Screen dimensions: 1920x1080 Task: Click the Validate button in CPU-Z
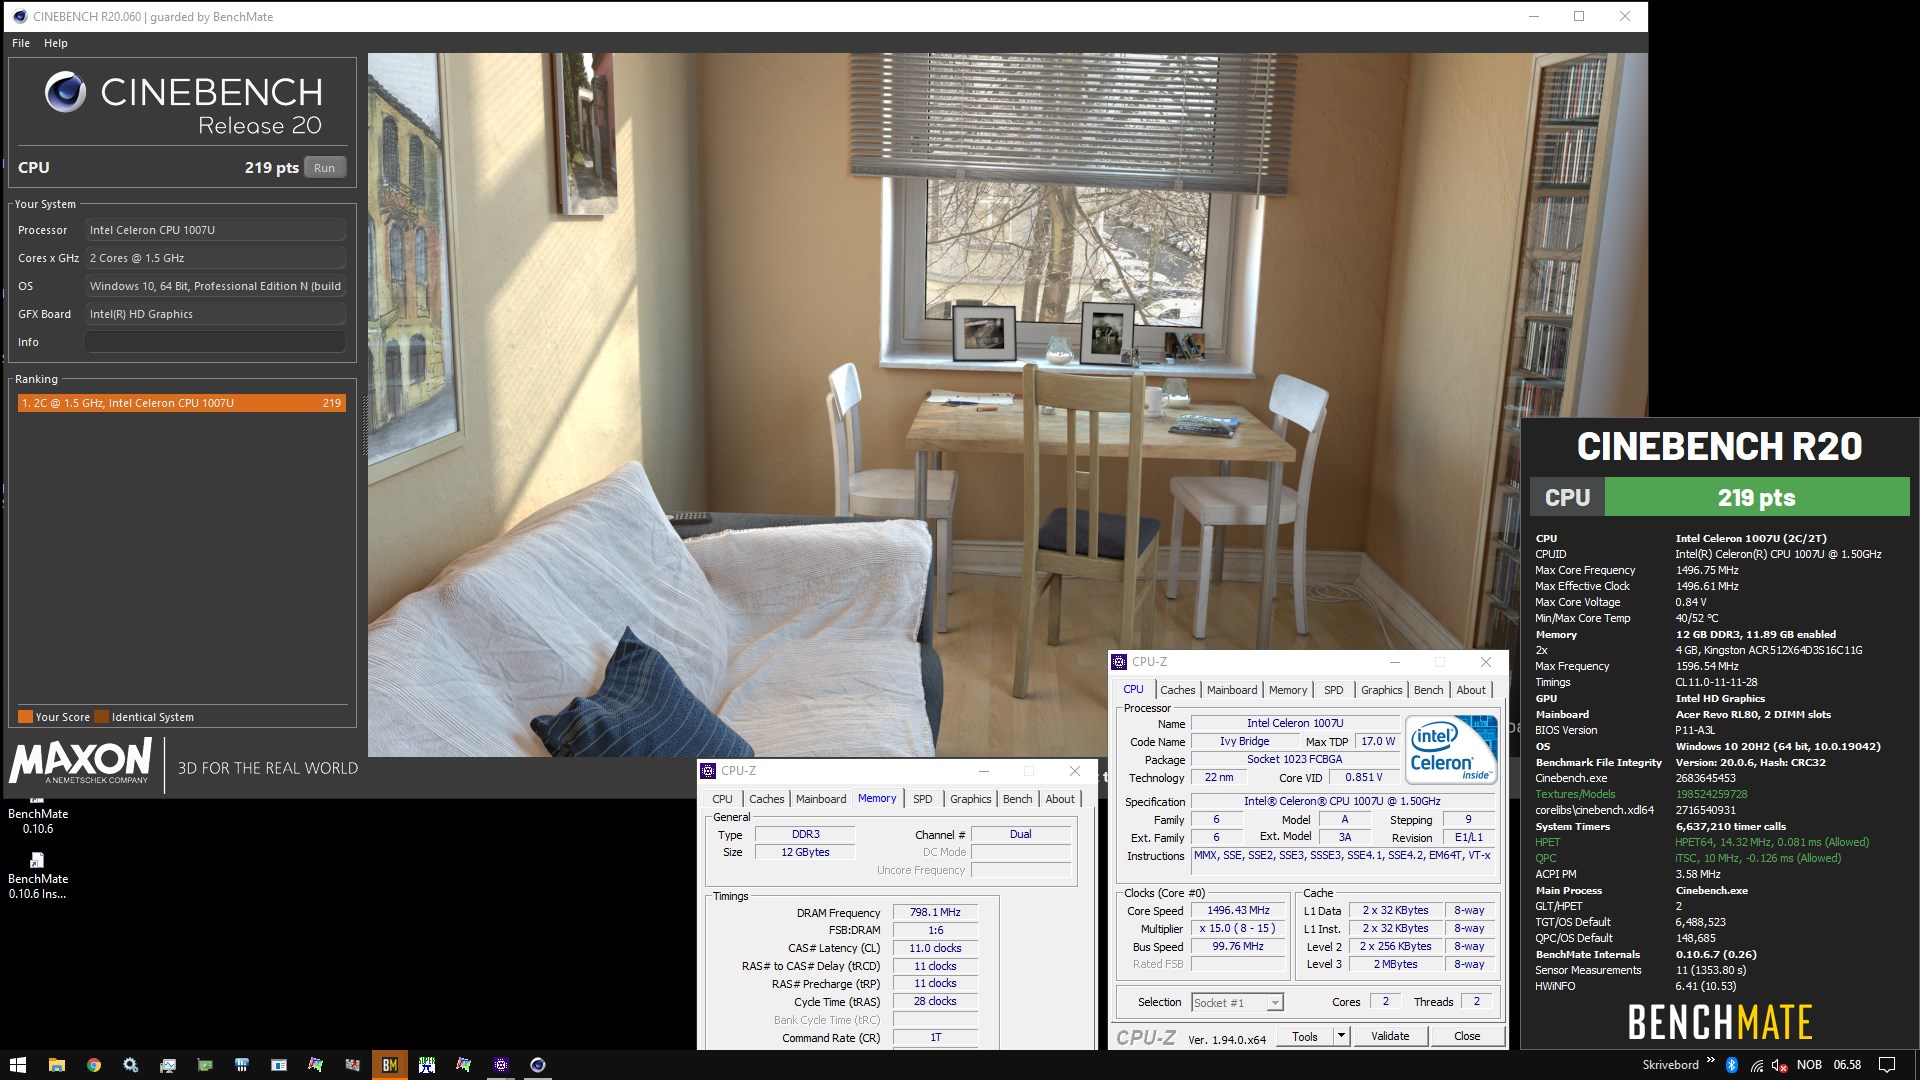[x=1389, y=1036]
